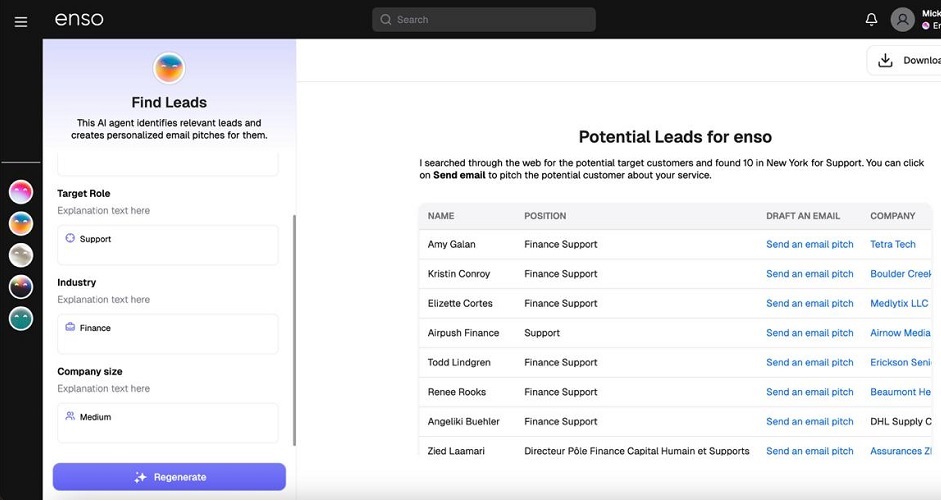Click the Finance briefcase icon
This screenshot has height=500, width=941.
(x=70, y=327)
